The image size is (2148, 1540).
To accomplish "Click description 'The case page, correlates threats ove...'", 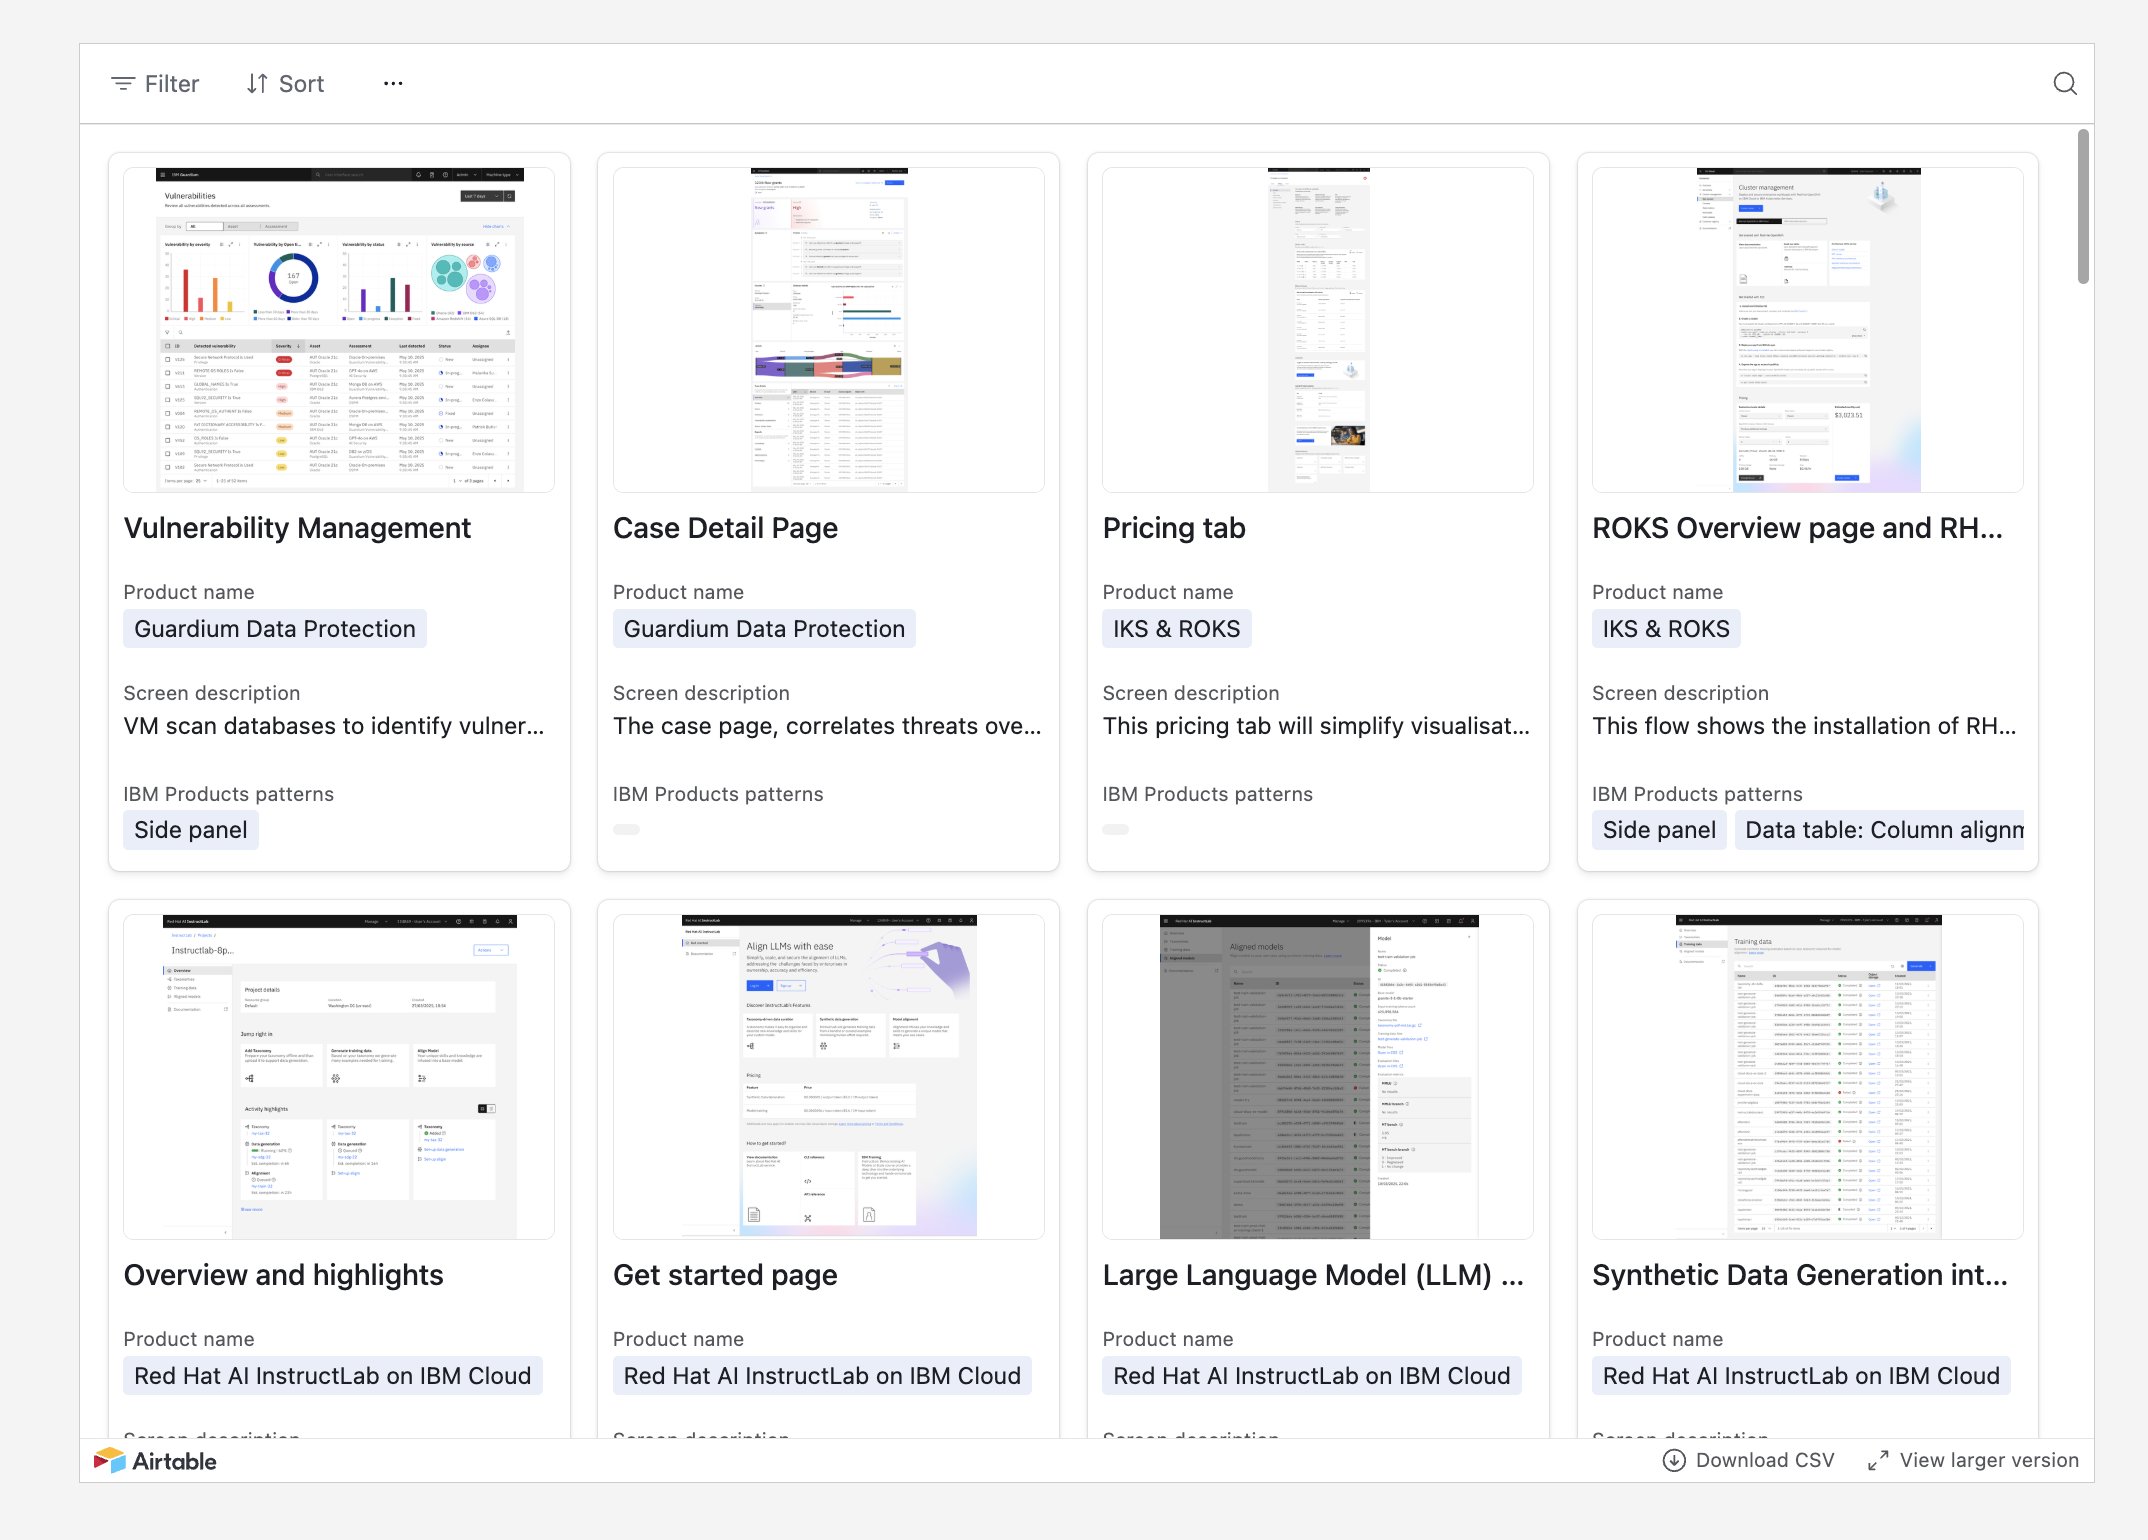I will click(x=827, y=726).
